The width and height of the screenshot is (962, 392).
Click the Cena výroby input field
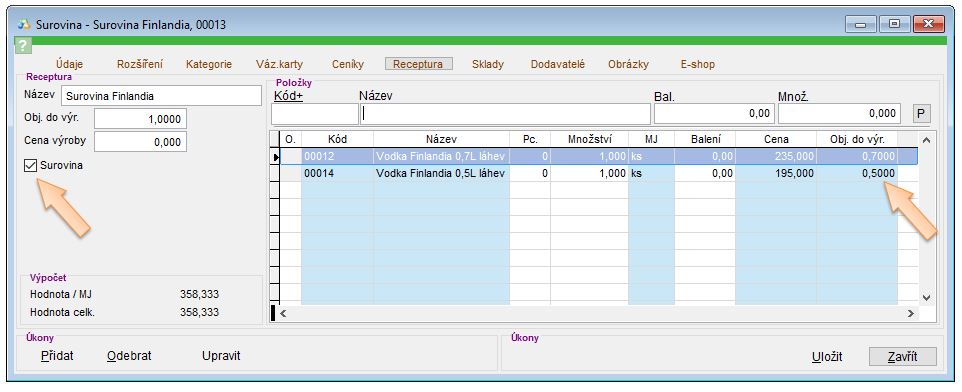tap(140, 142)
